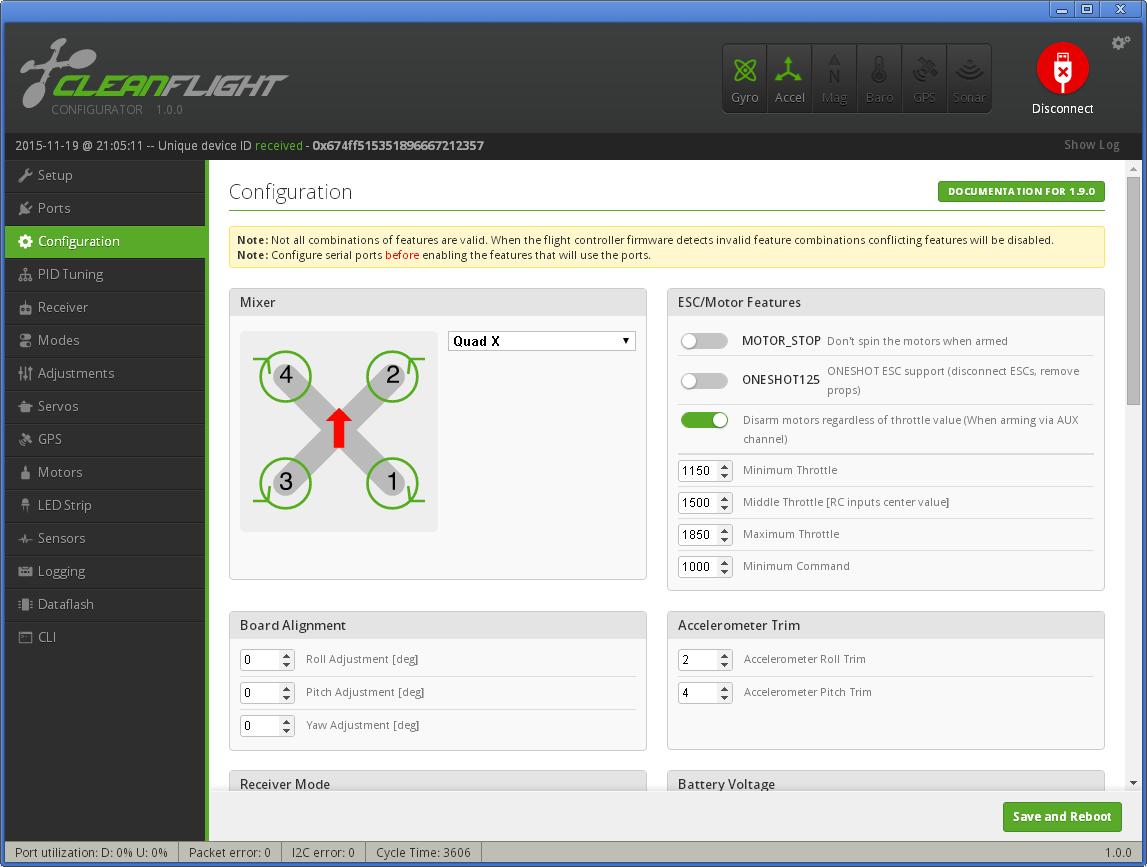Open the GPS tab in sidebar
Screen dimensions: 1147x867
coord(105,439)
